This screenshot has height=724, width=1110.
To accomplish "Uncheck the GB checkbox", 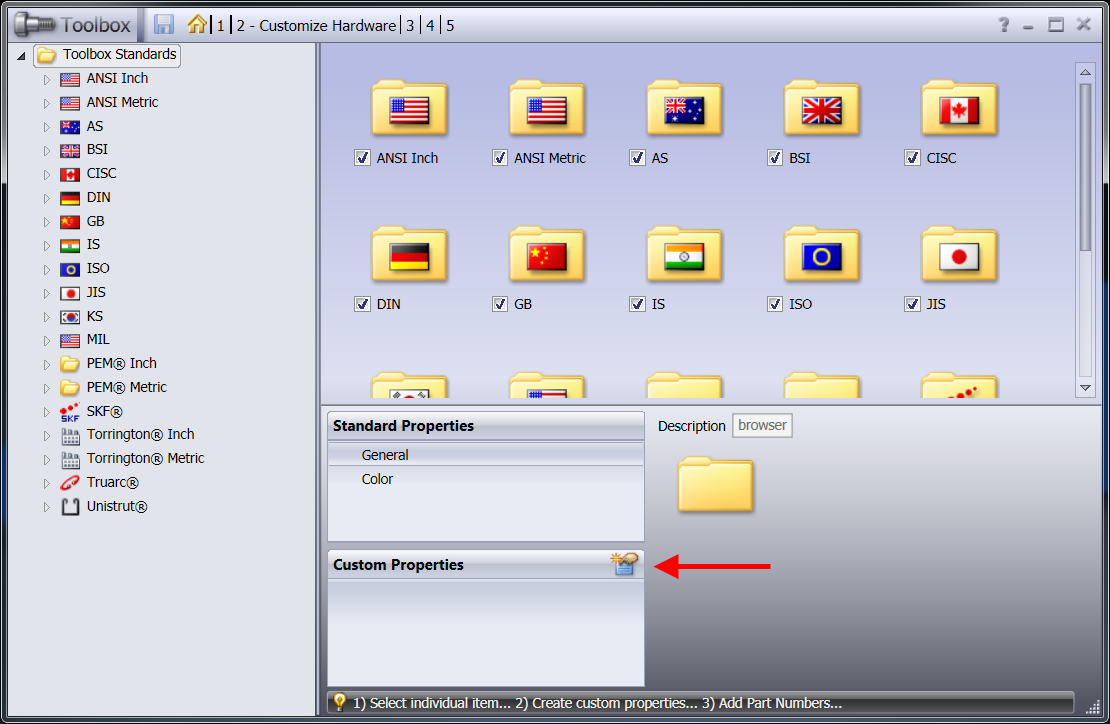I will pyautogui.click(x=499, y=304).
